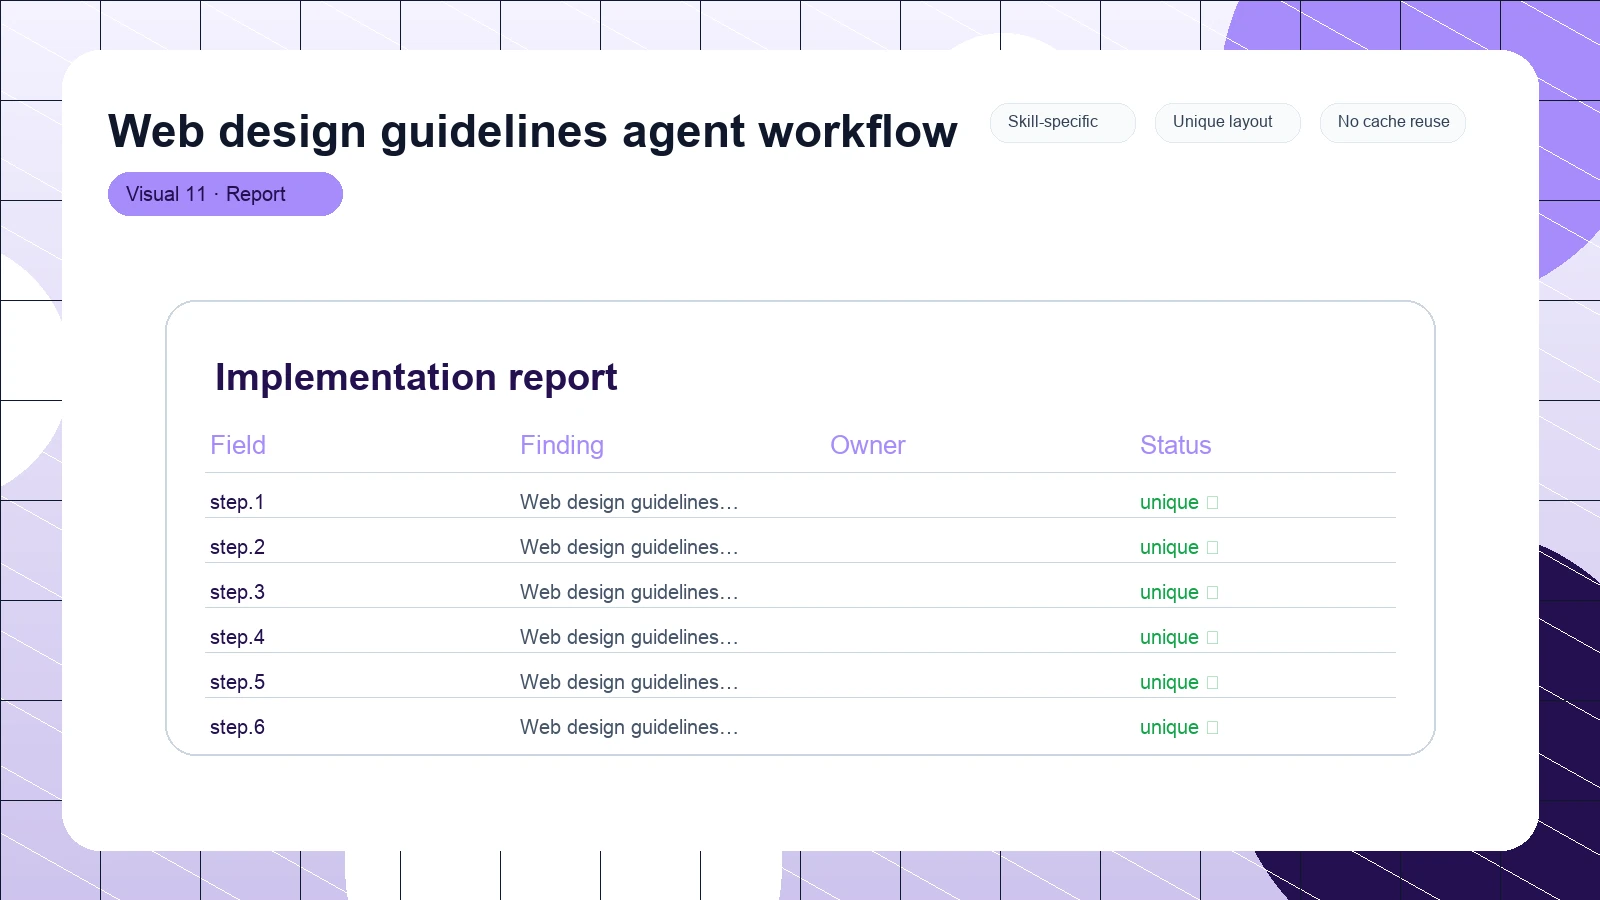Click the unique status in step.5 row
The image size is (1600, 900).
coord(1169,682)
